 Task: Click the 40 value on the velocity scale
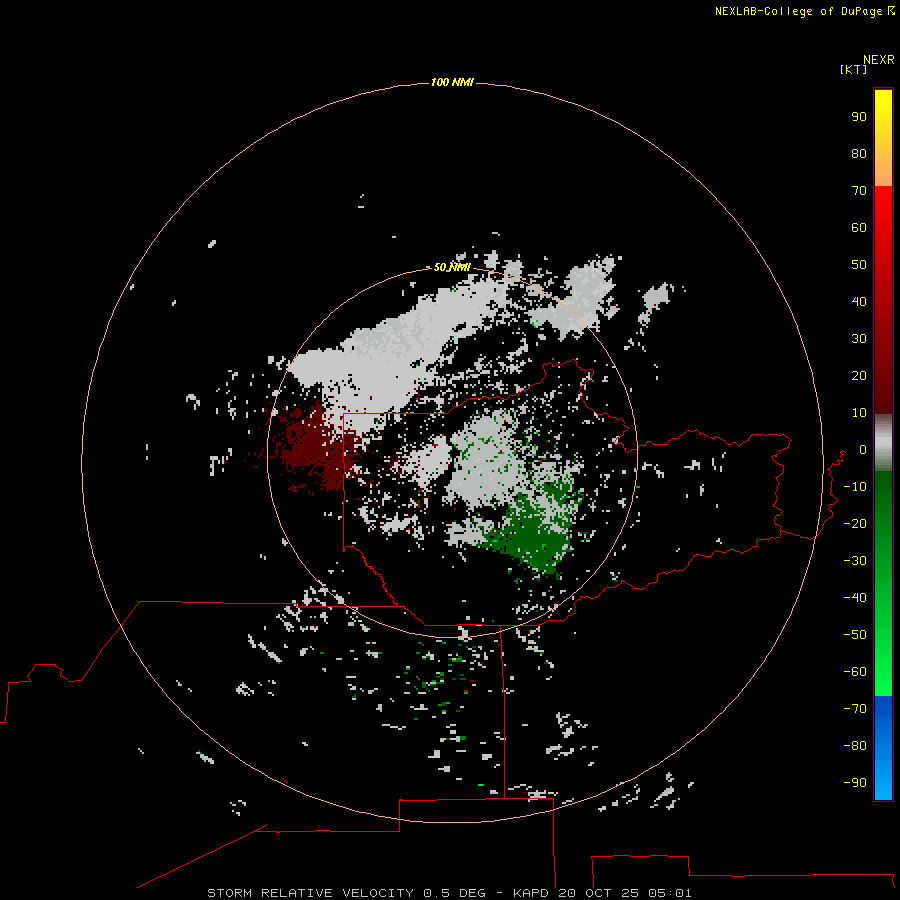(x=859, y=301)
